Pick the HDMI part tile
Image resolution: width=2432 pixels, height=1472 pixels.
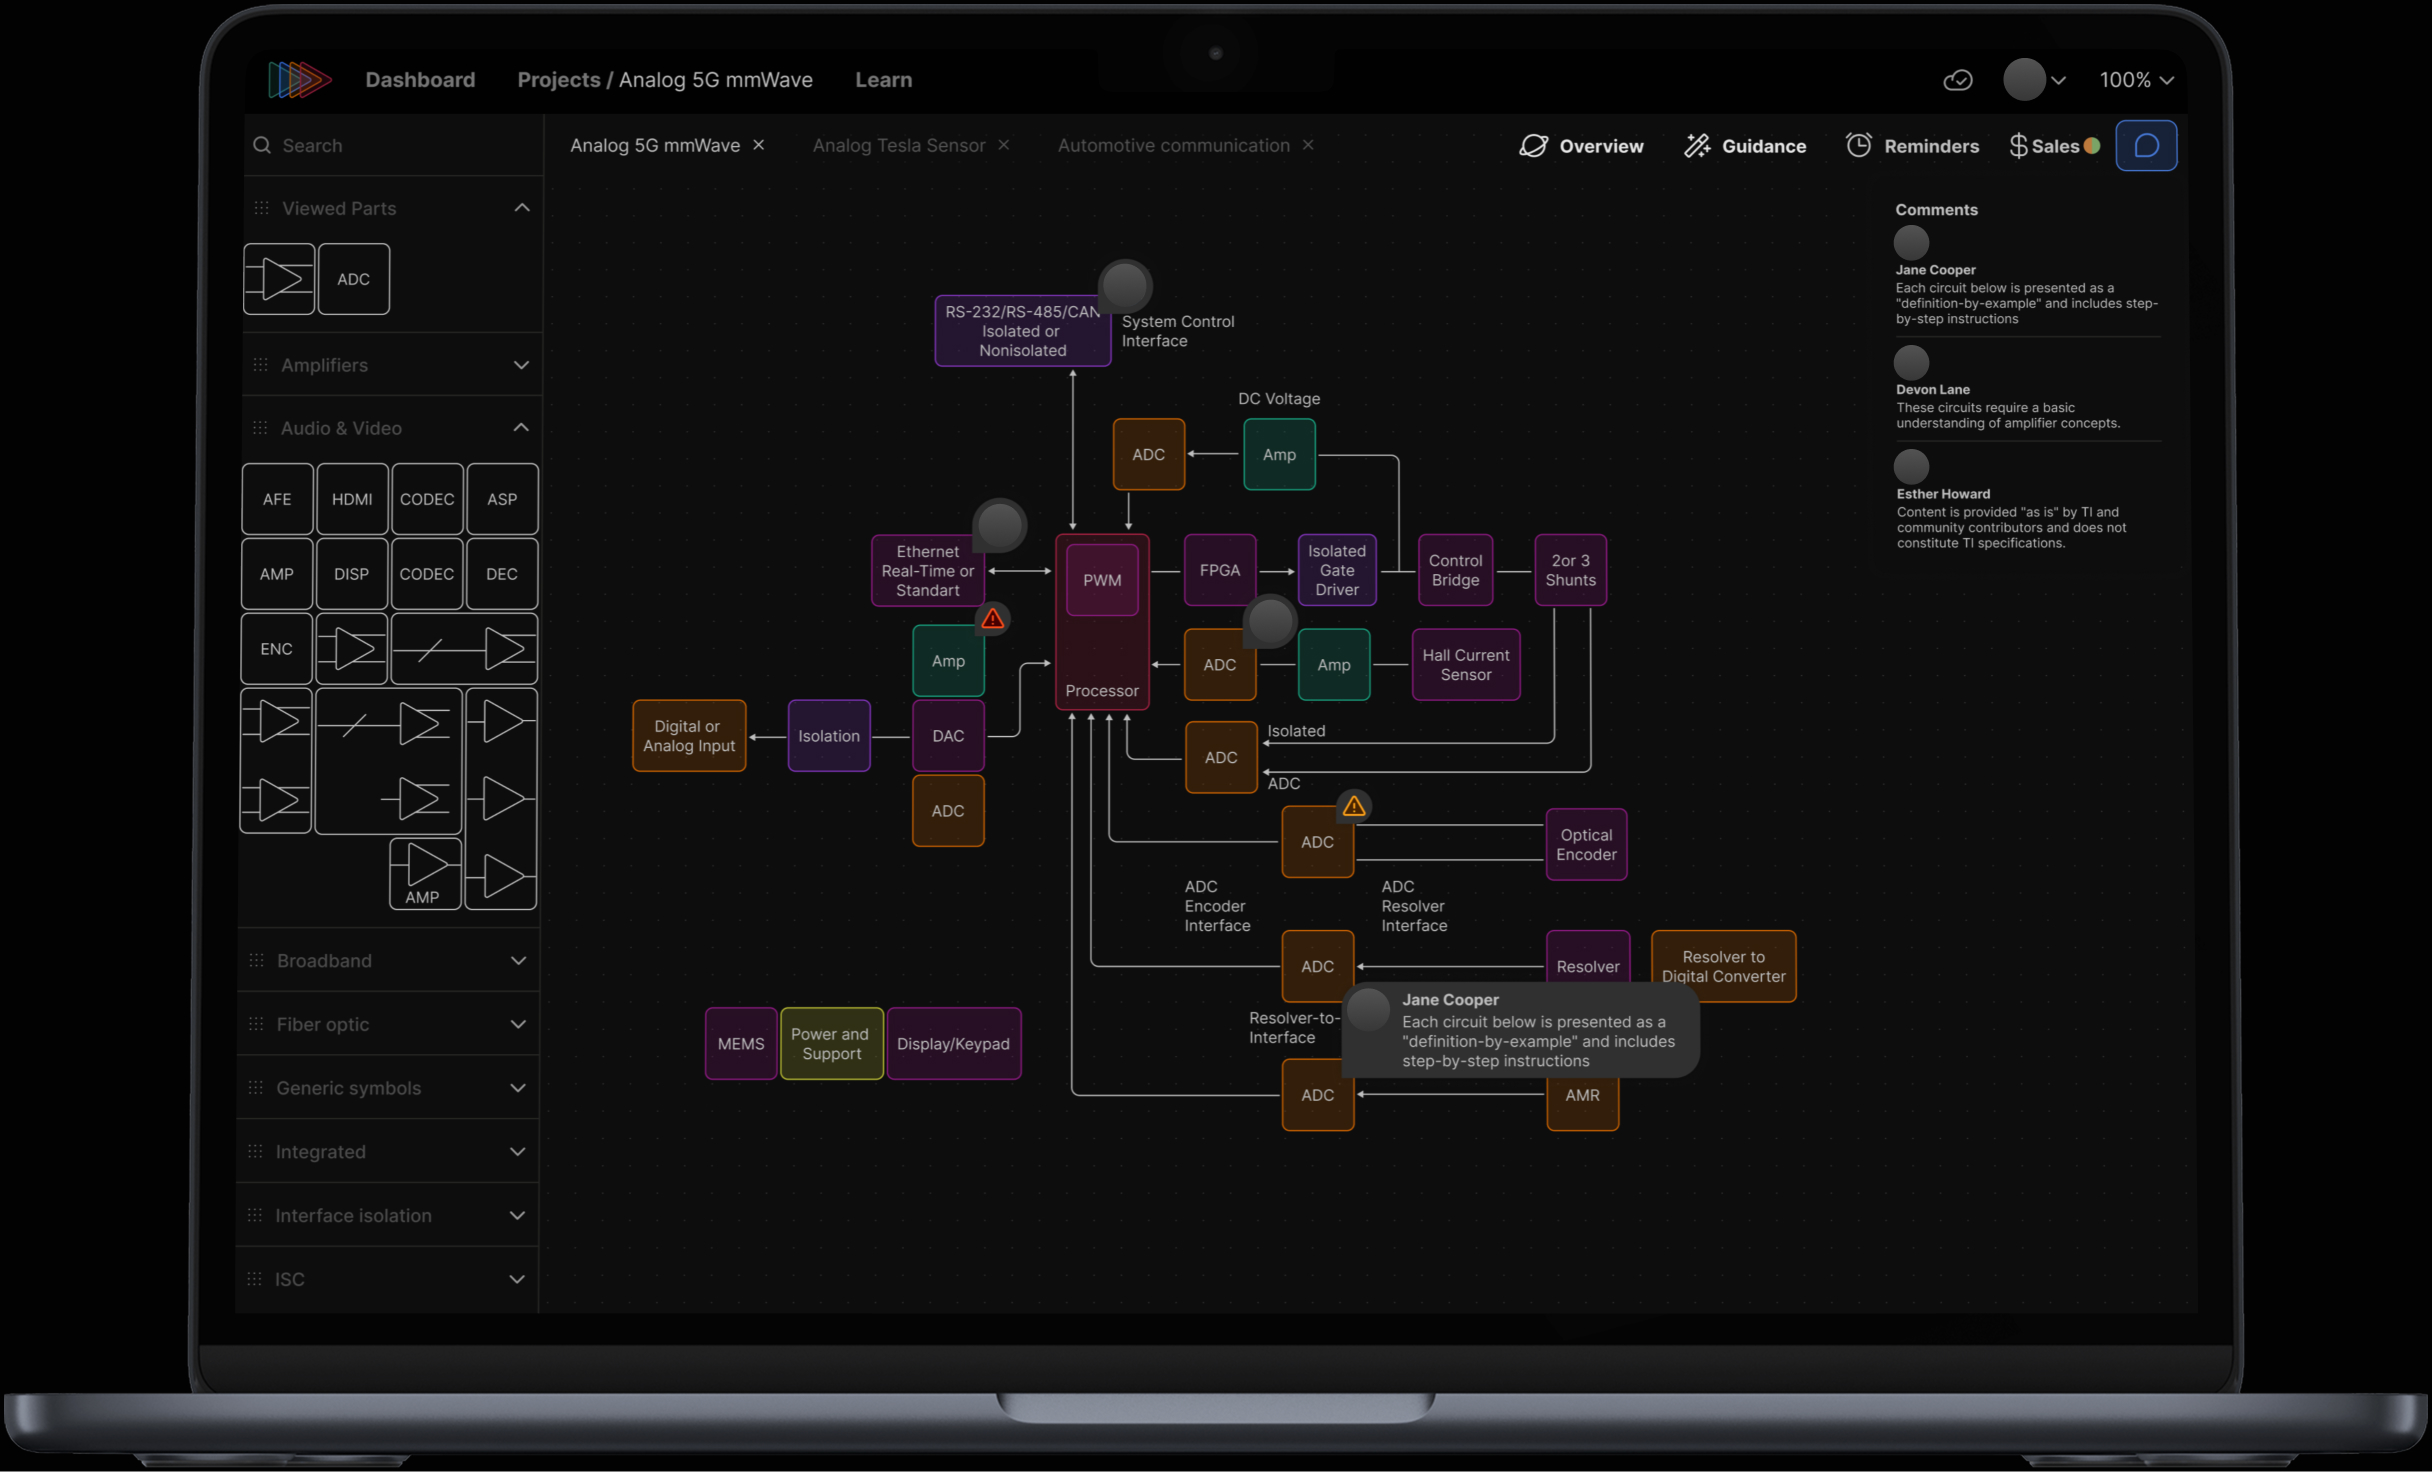point(352,499)
